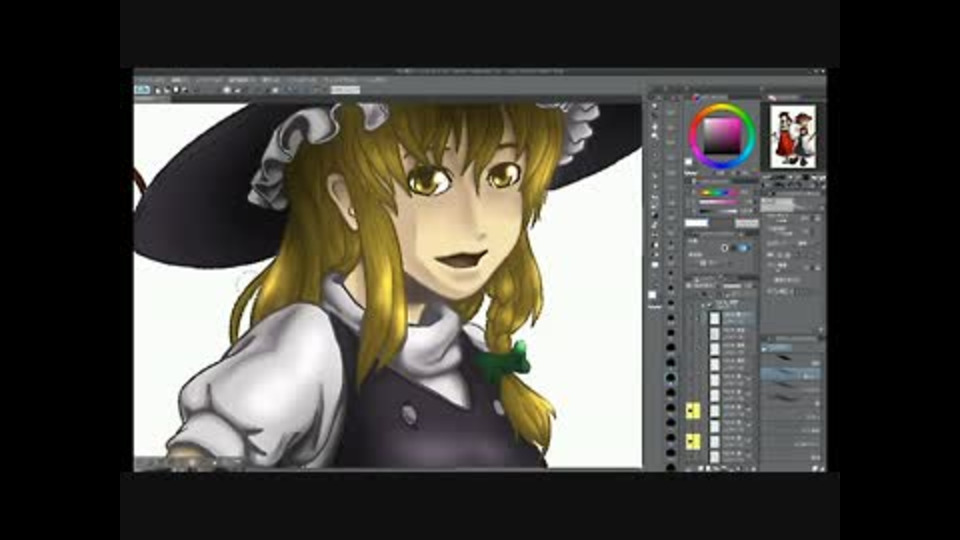
Task: Click the white label box in the command bar
Action: 345,90
